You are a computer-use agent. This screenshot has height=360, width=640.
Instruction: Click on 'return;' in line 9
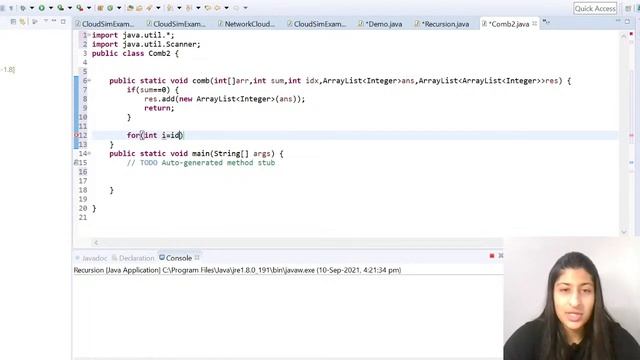[159, 108]
